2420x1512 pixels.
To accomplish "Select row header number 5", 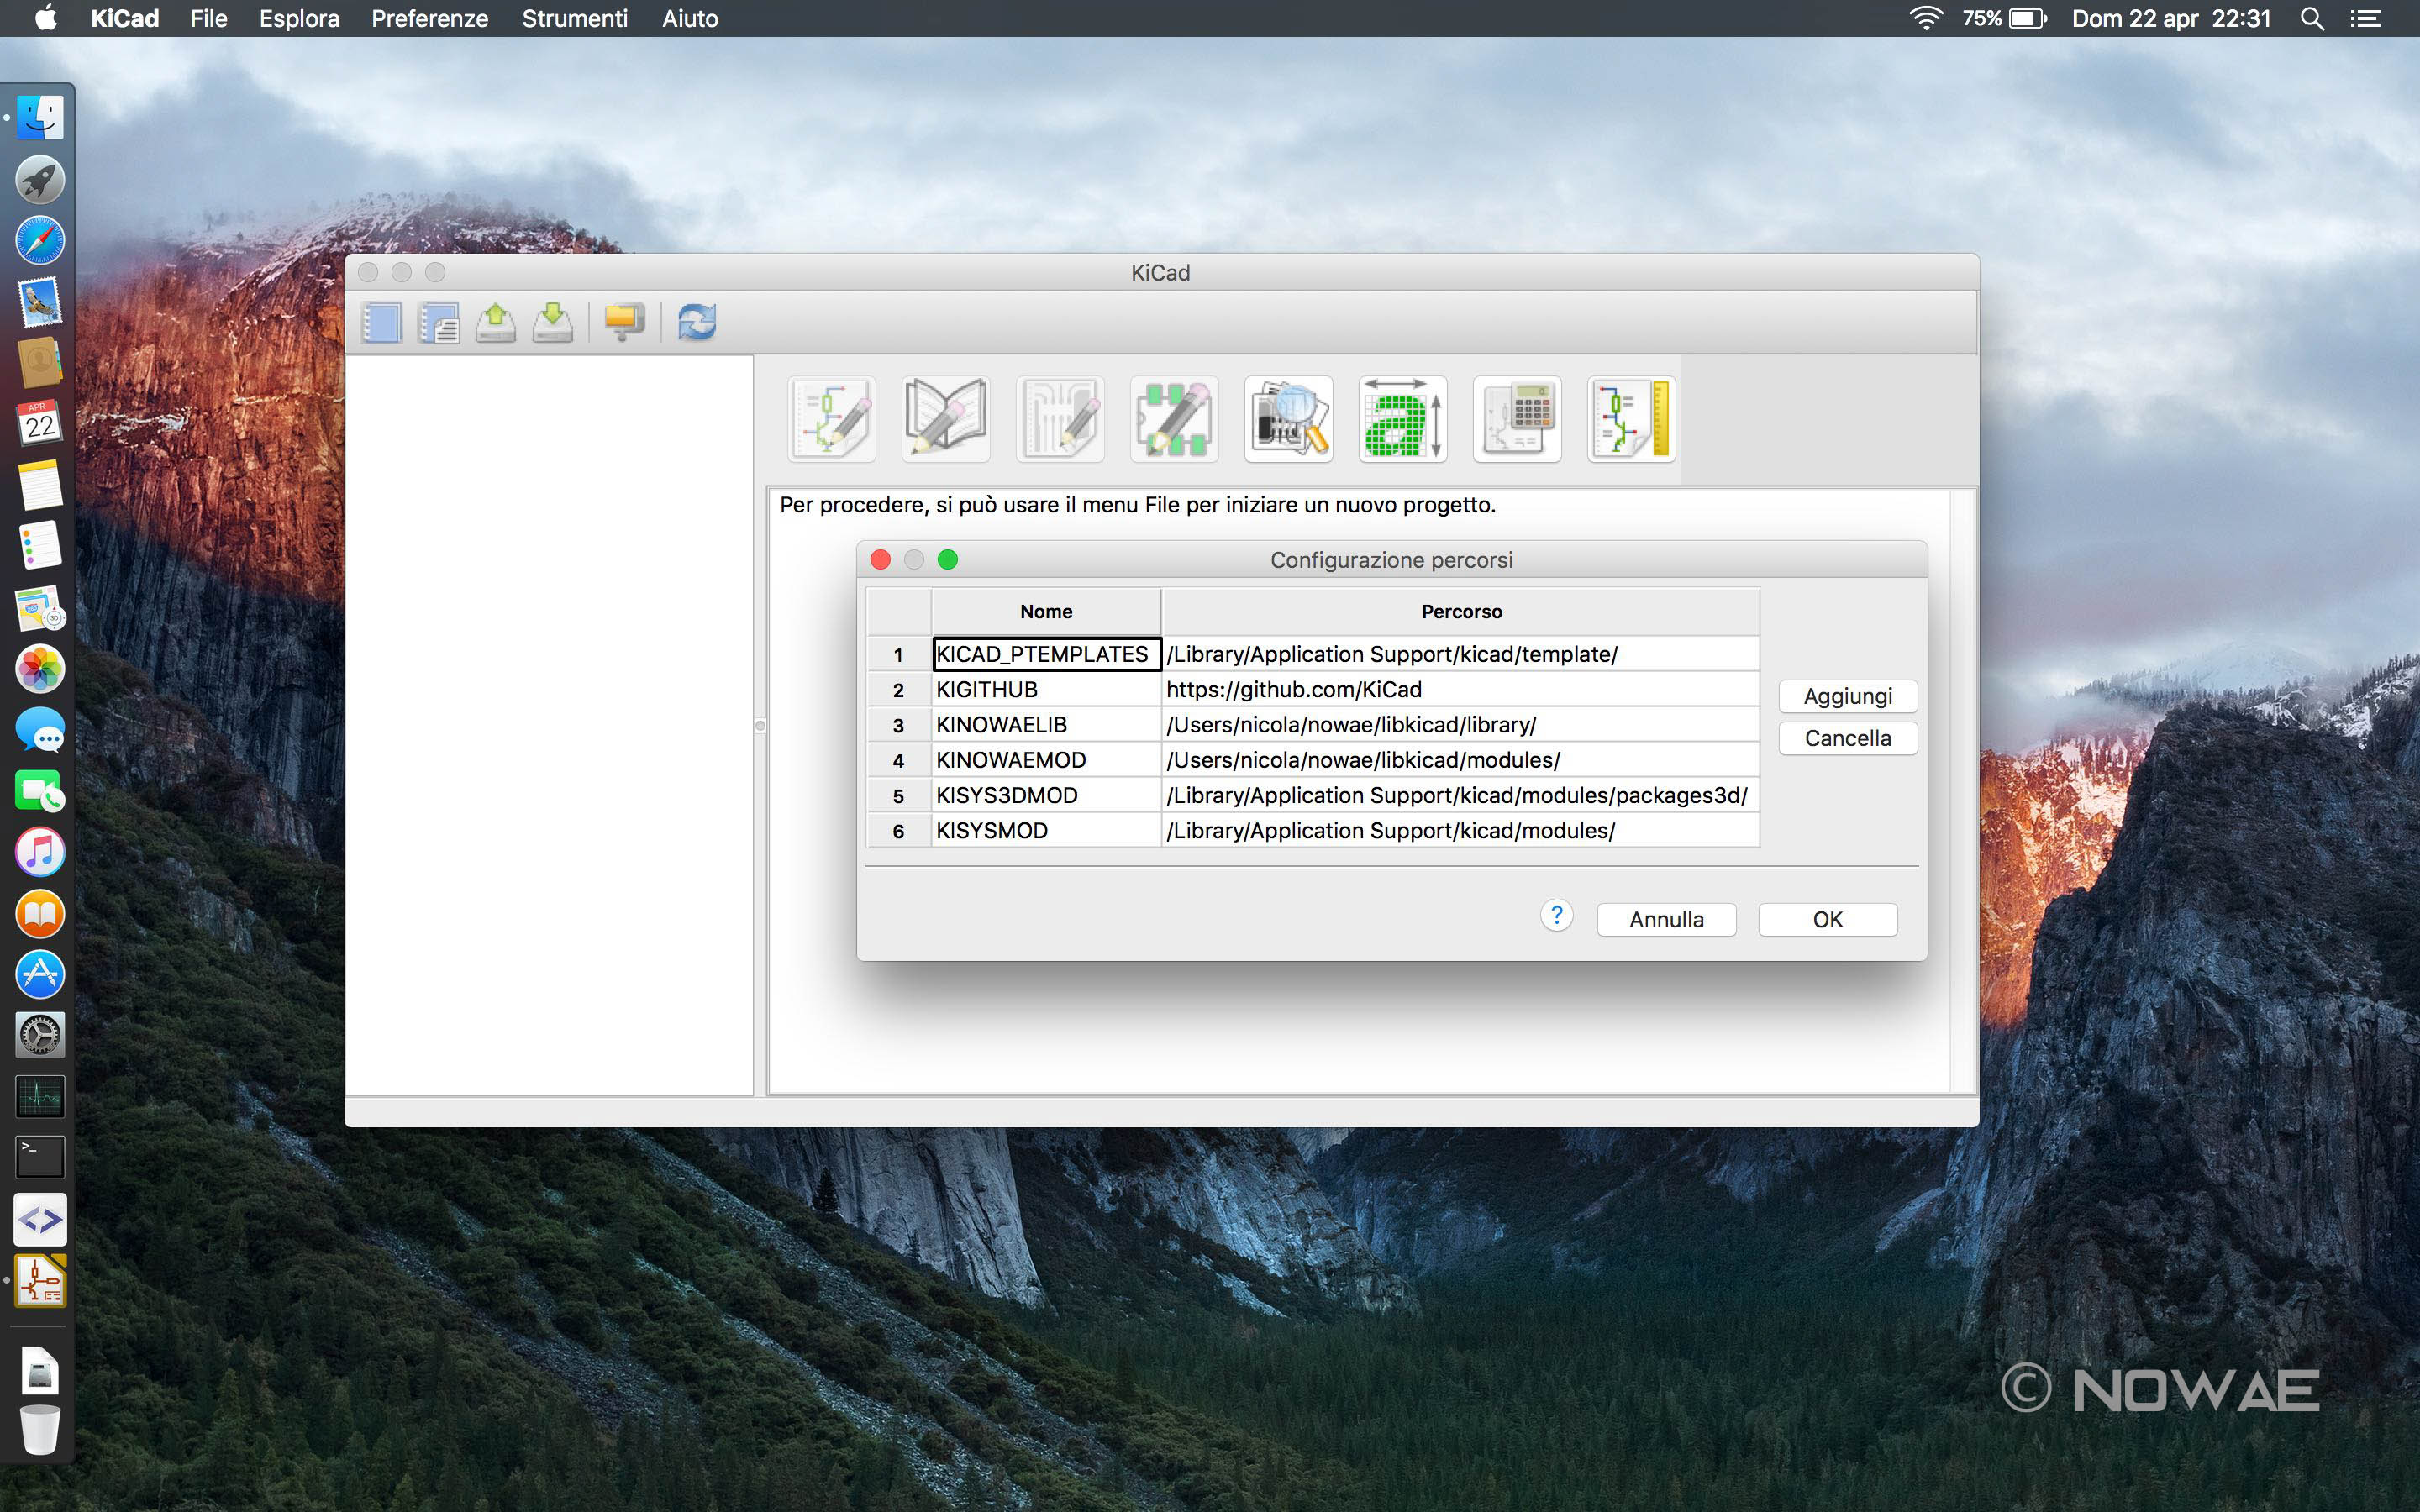I will [898, 796].
